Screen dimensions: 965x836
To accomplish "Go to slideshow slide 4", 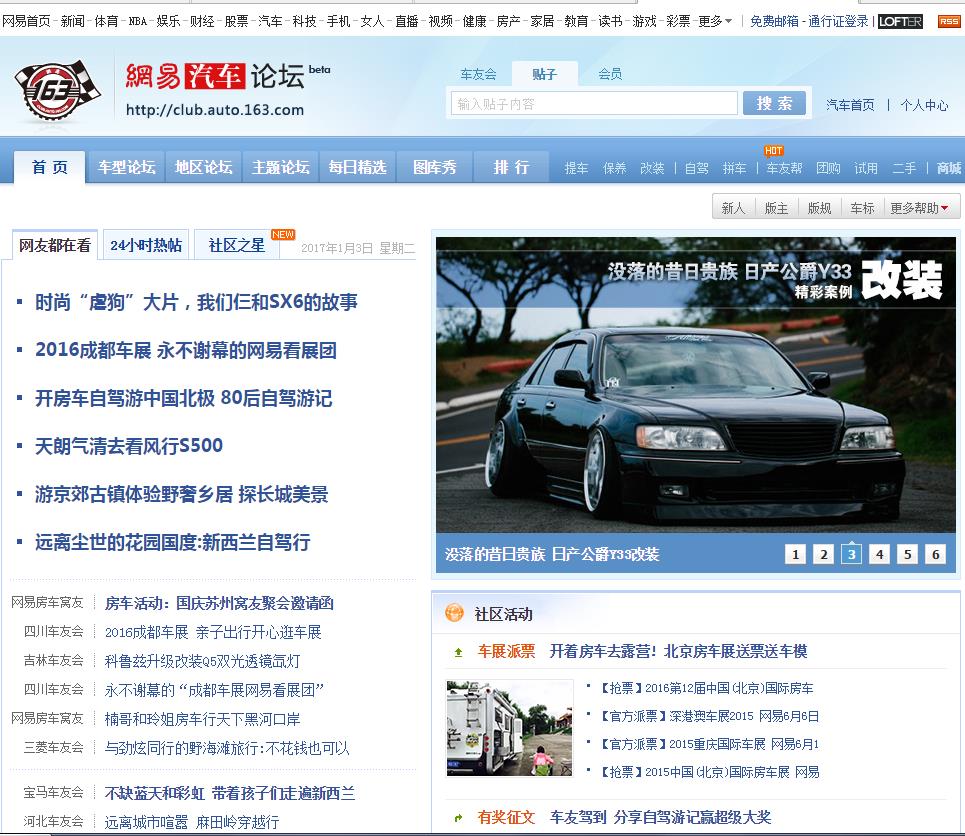I will coord(879,554).
